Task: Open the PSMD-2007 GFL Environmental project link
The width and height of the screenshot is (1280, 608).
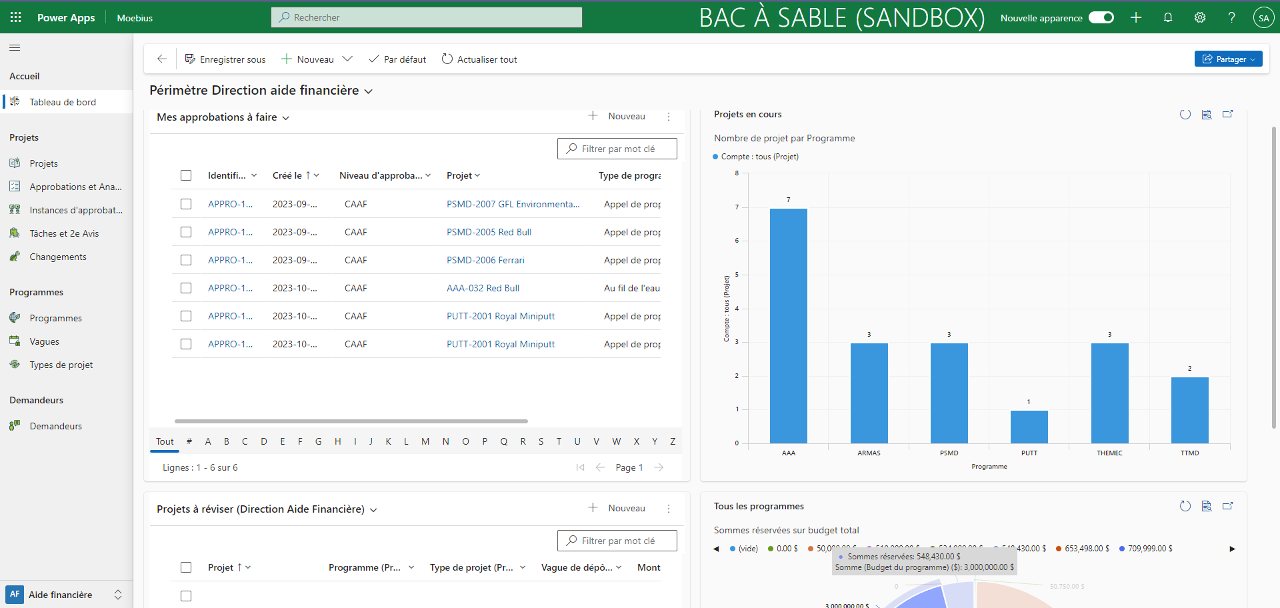Action: click(513, 204)
